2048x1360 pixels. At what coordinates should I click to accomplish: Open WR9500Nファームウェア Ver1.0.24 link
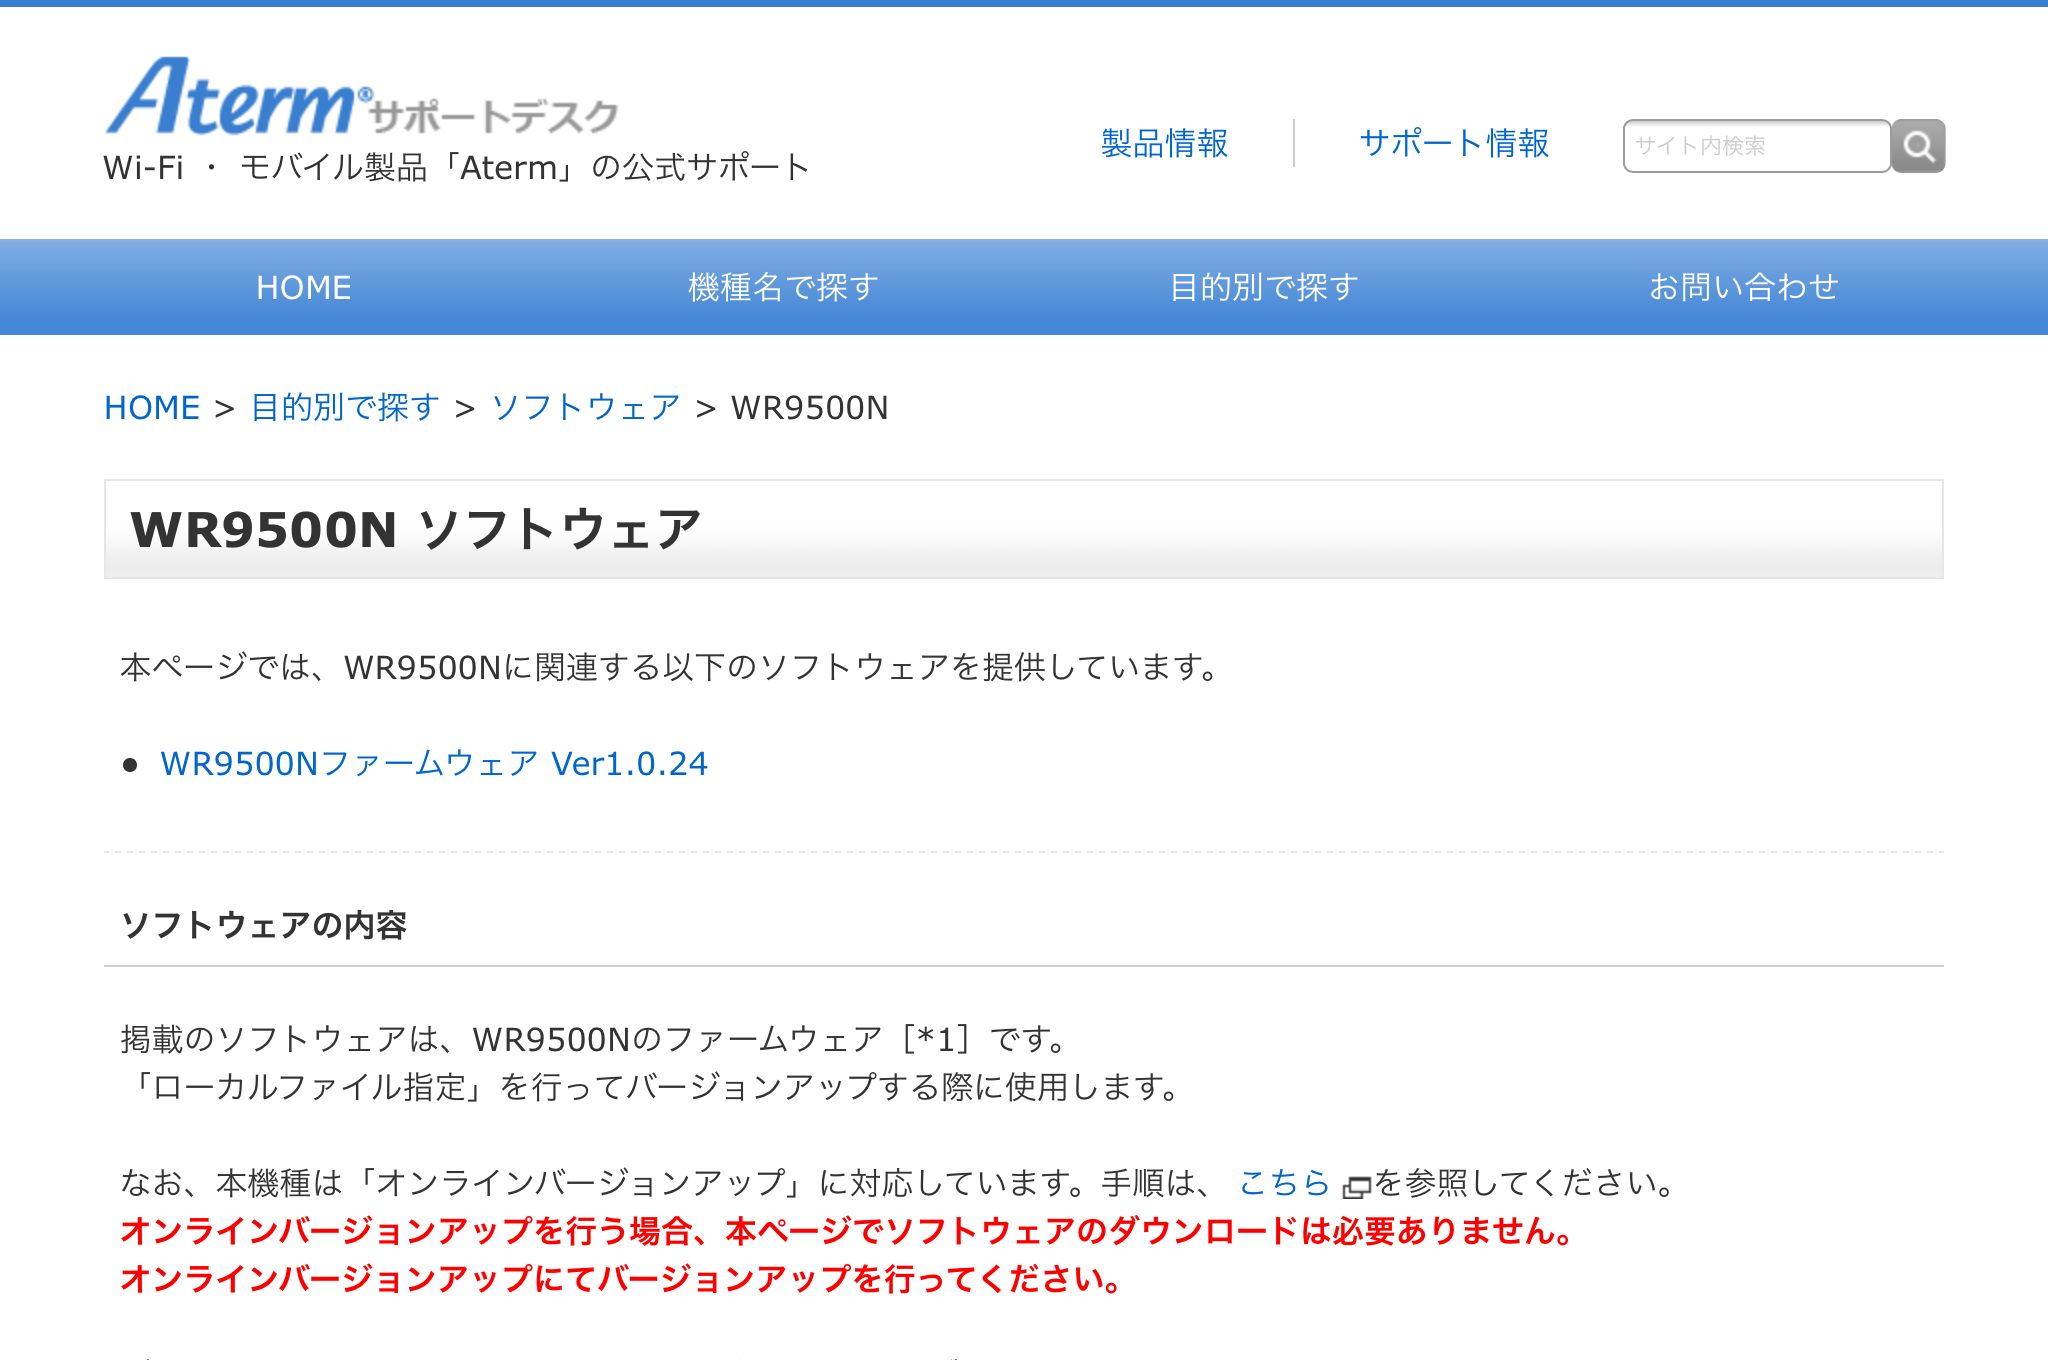[x=434, y=764]
